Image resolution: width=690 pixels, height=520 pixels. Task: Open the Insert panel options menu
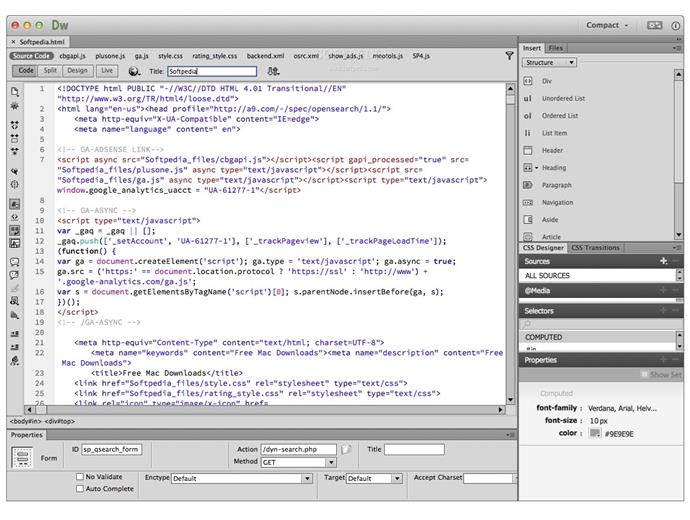coord(676,48)
